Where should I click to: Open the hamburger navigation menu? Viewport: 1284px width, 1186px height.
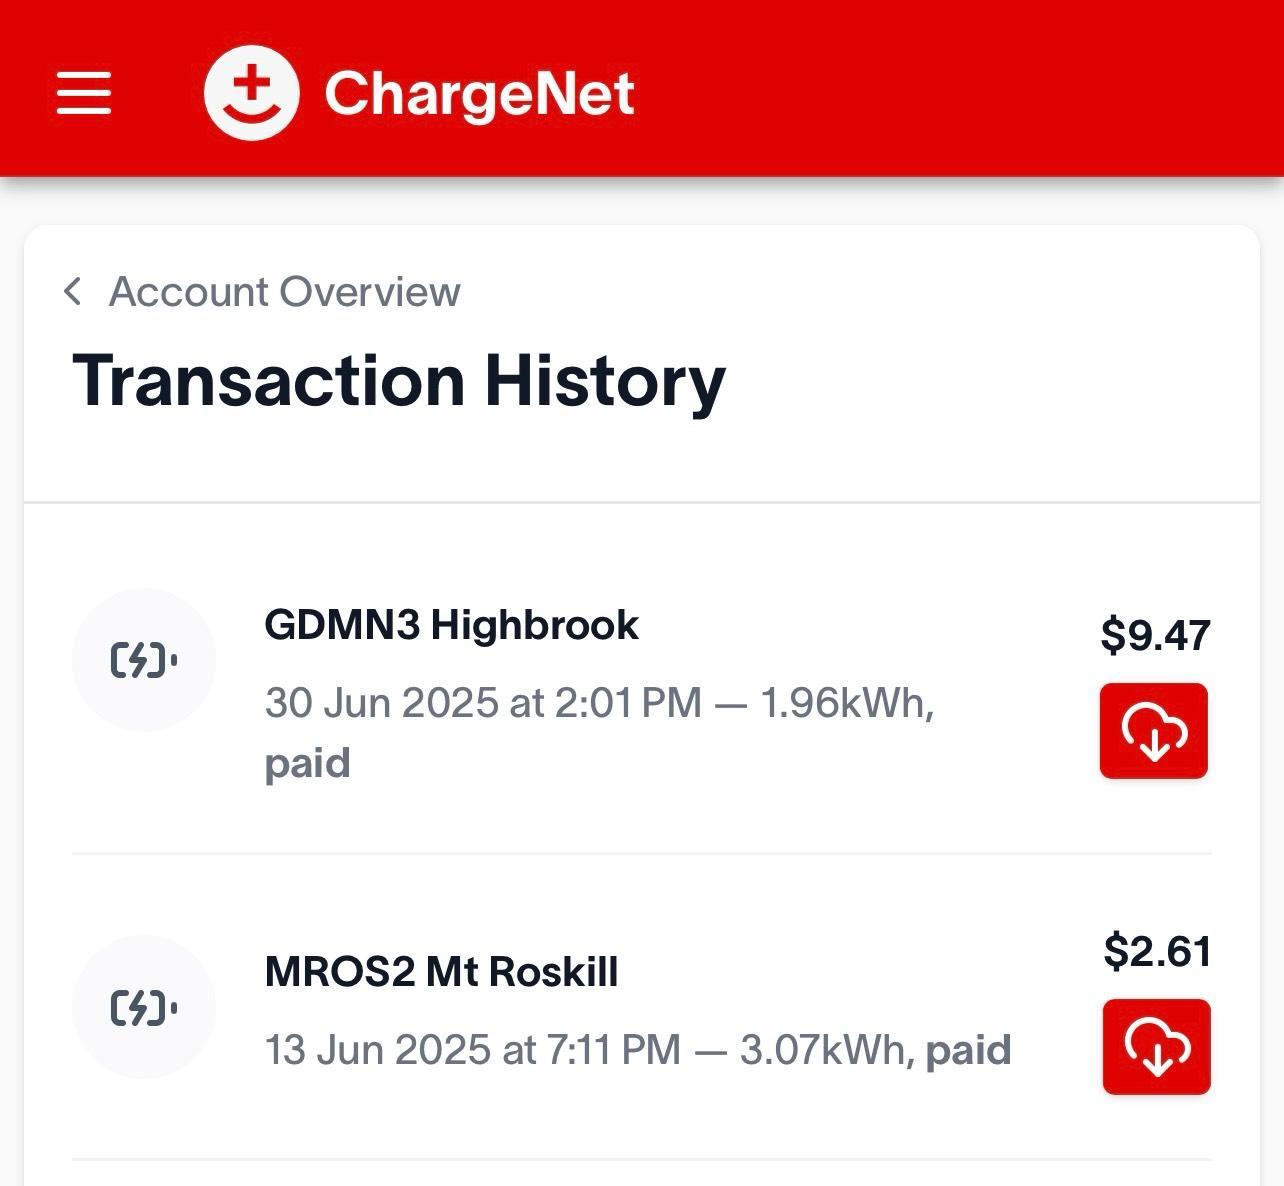point(84,93)
